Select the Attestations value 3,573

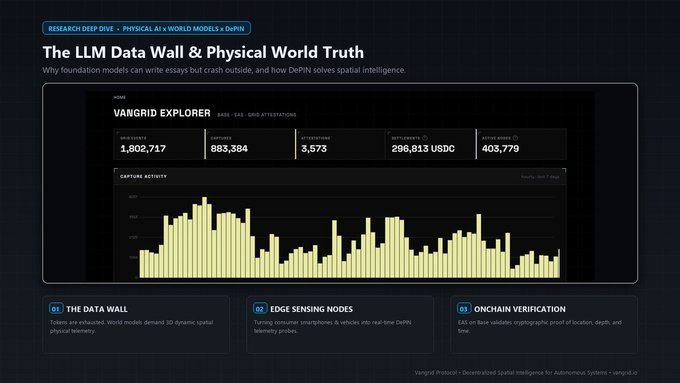[x=314, y=149]
